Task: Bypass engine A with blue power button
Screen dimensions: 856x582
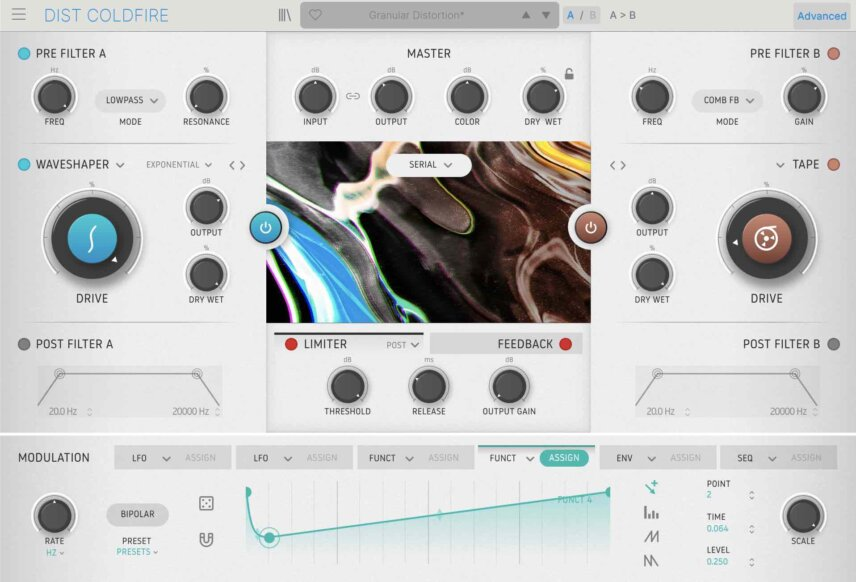Action: point(266,227)
